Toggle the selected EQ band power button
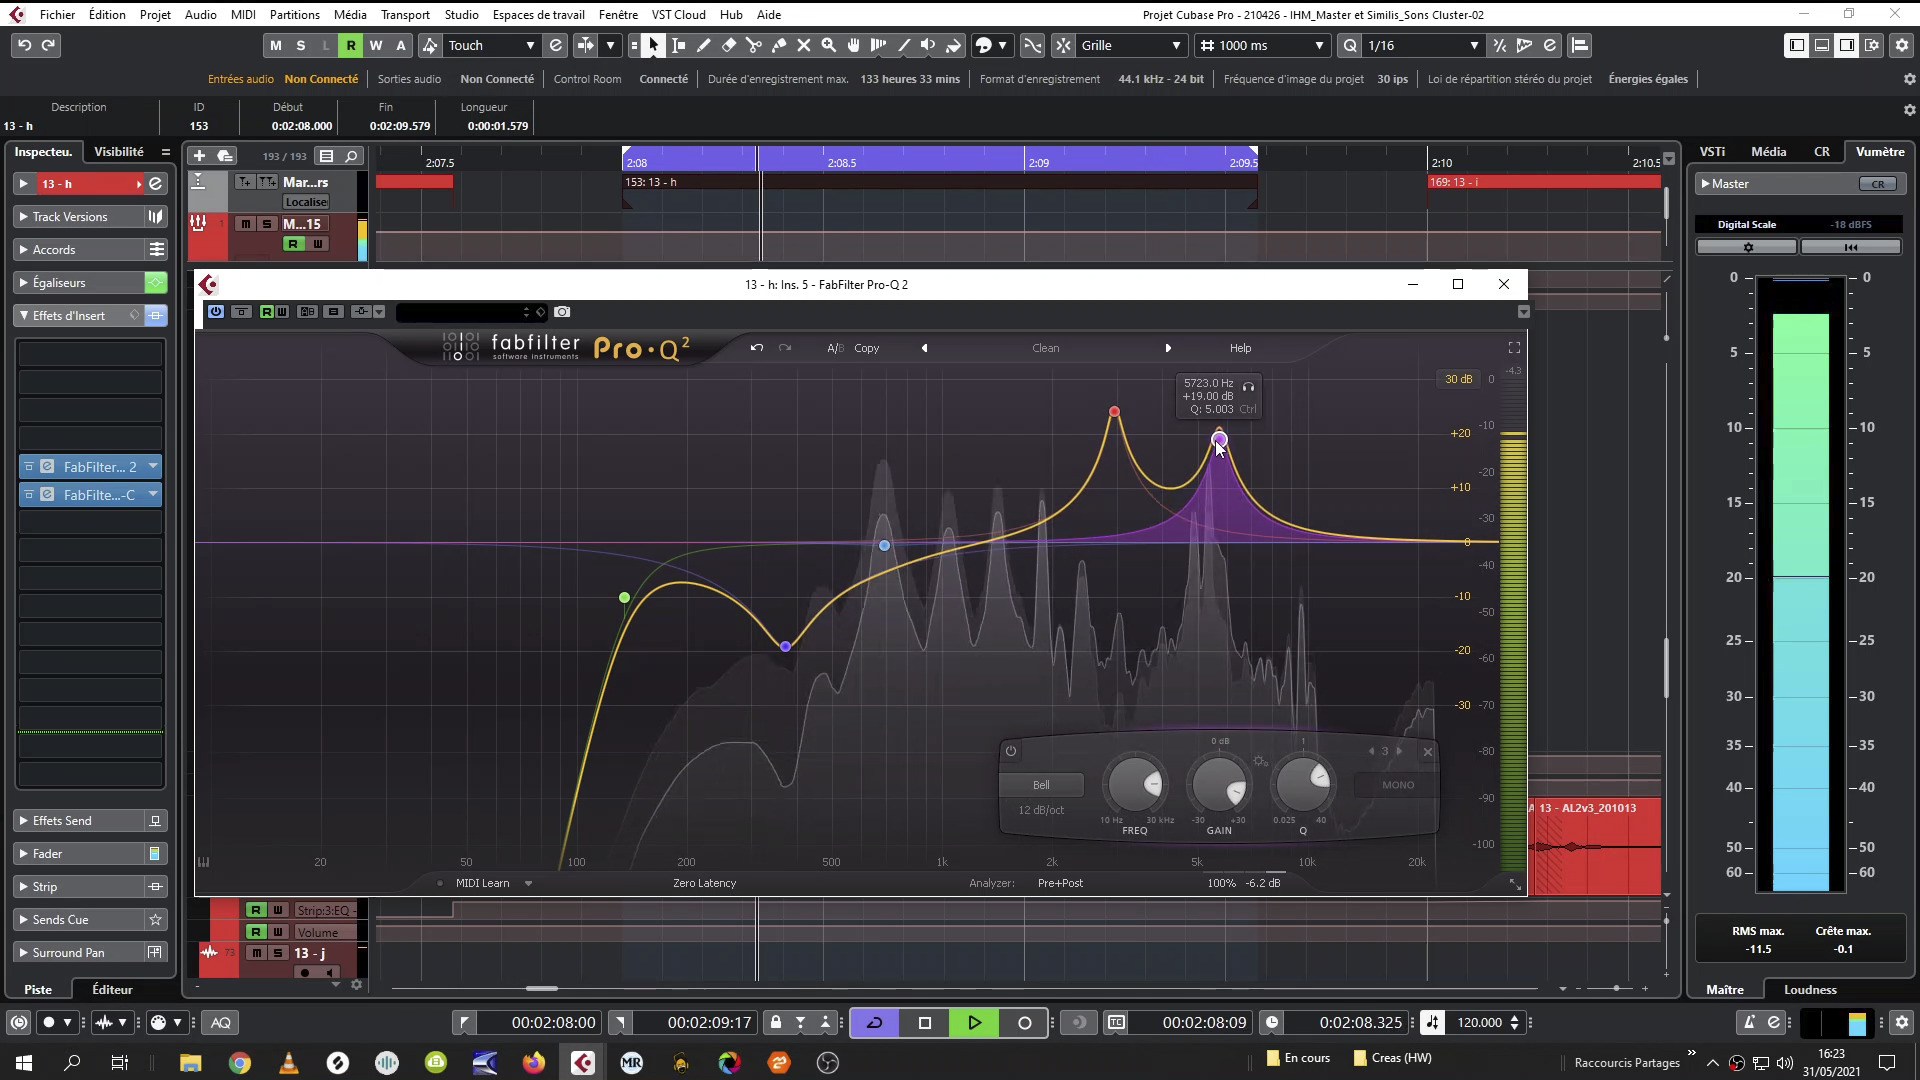The image size is (1920, 1080). pos(1011,751)
